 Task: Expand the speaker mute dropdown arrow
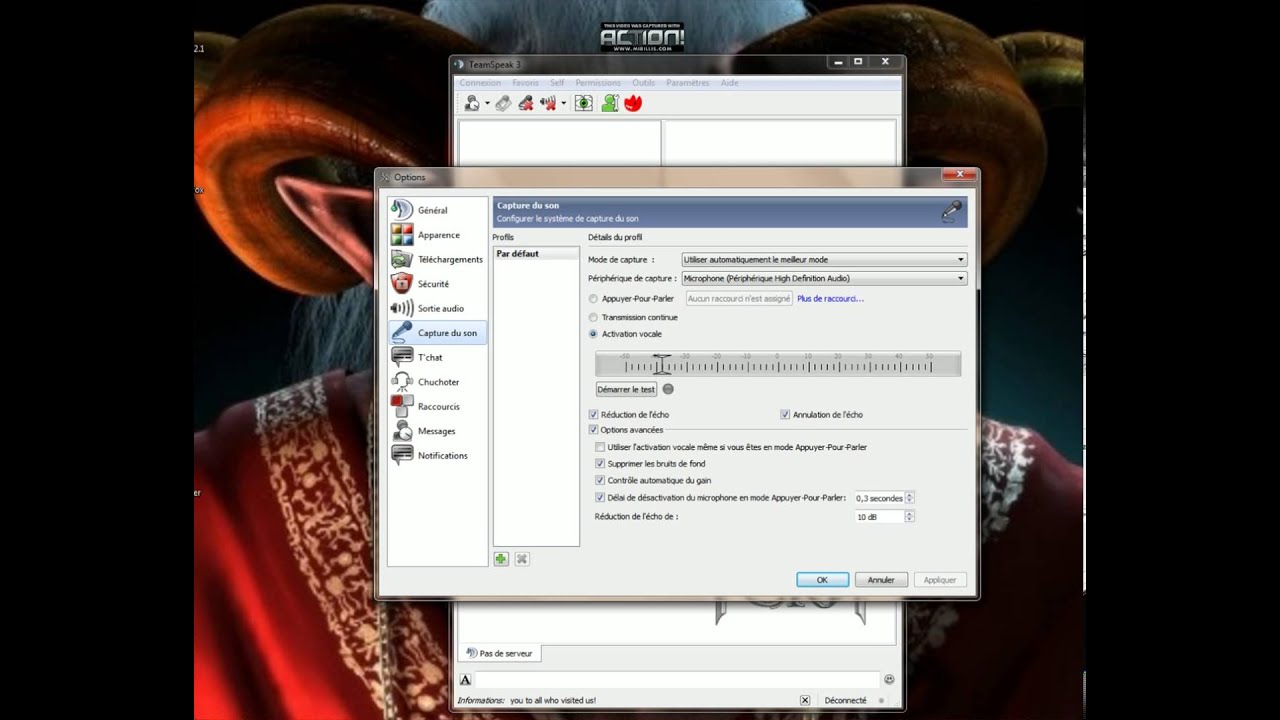[x=563, y=103]
